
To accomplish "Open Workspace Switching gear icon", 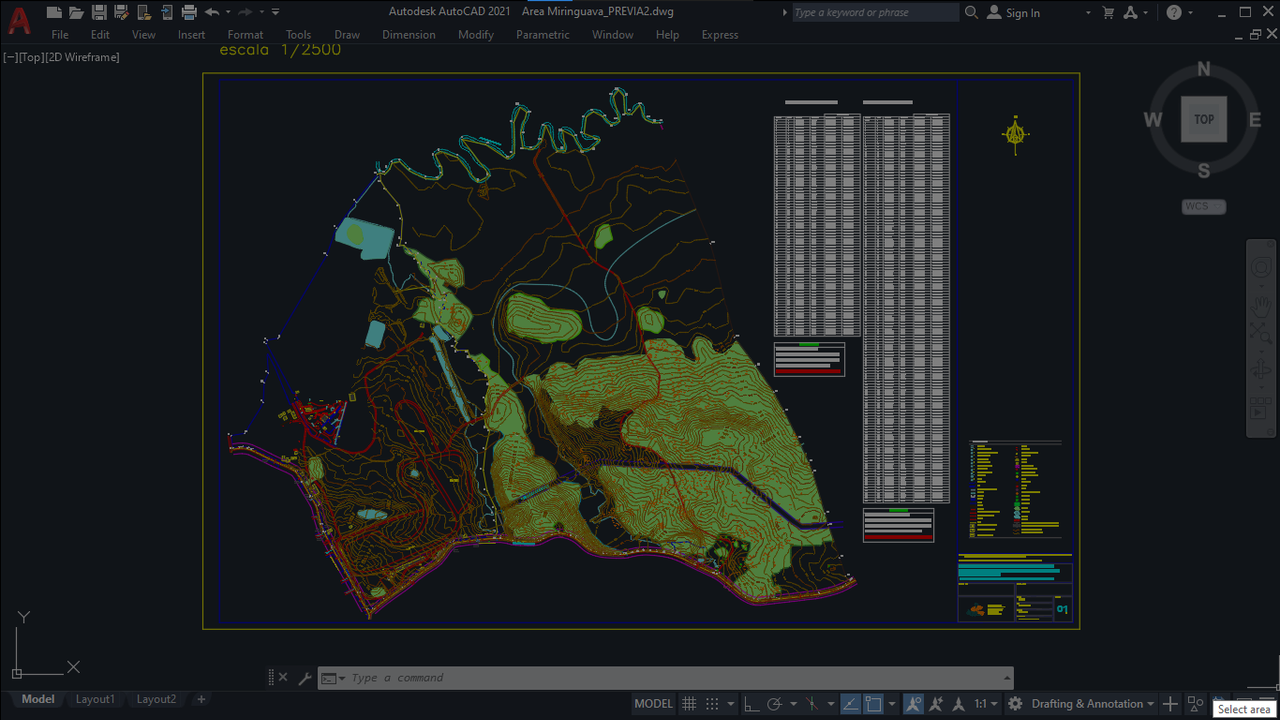I will 1016,704.
